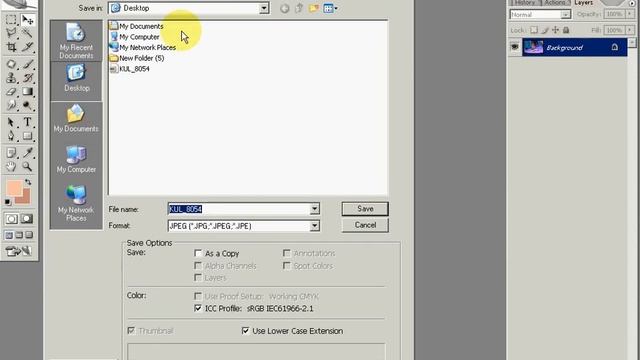Select the Eyedropper tool
The width and height of the screenshot is (640, 360).
(27, 153)
